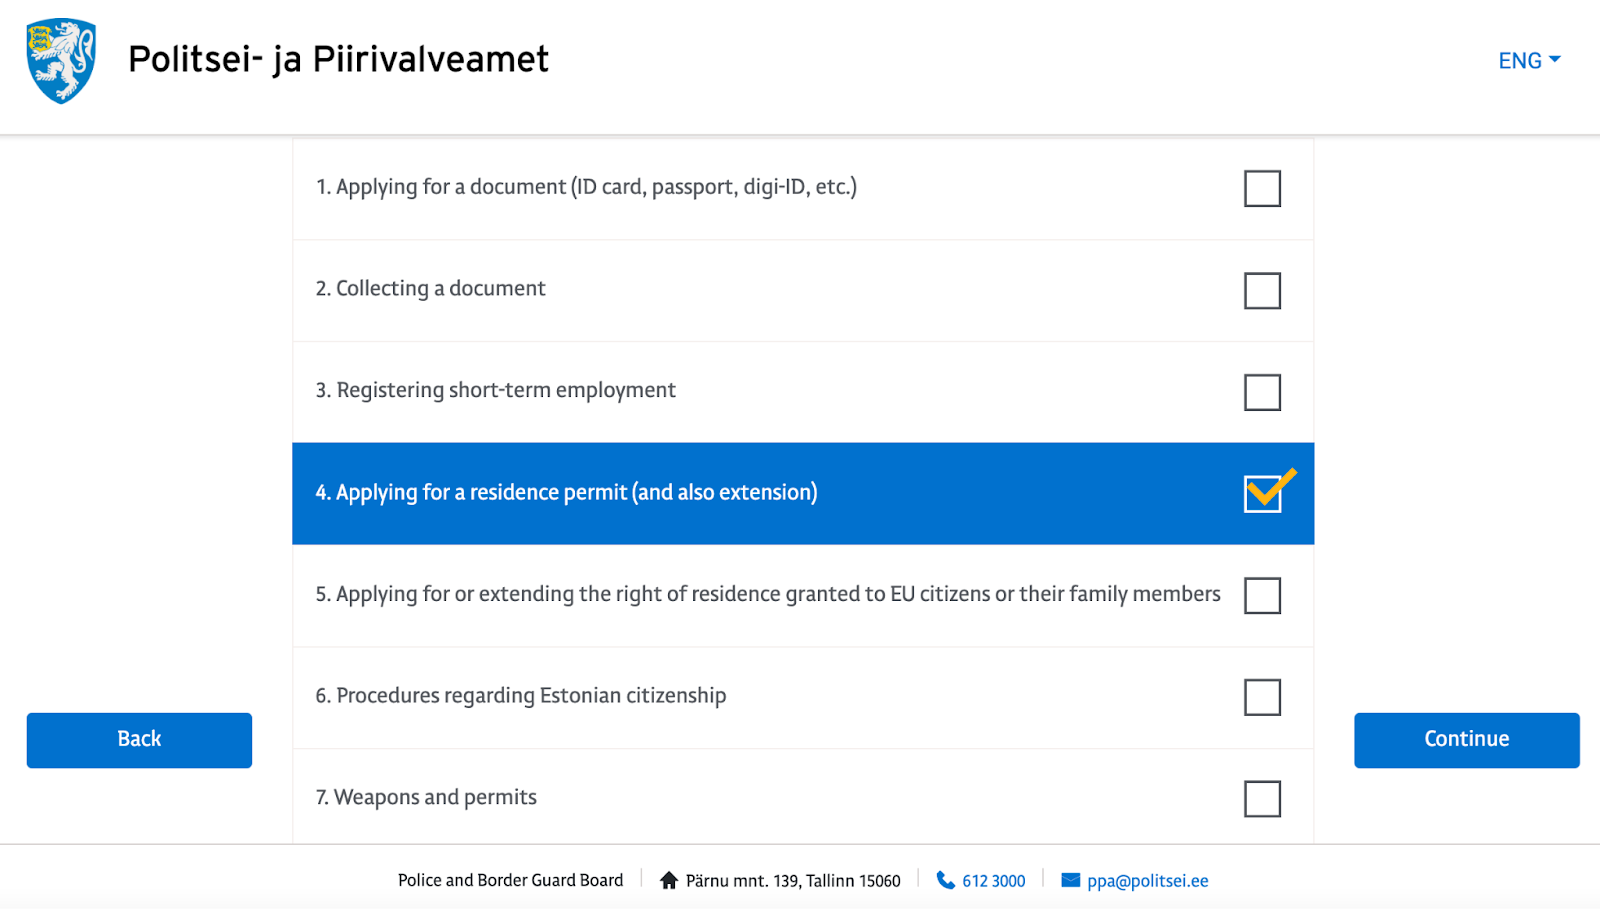Select the EU citizens right of residence checkbox

1262,595
